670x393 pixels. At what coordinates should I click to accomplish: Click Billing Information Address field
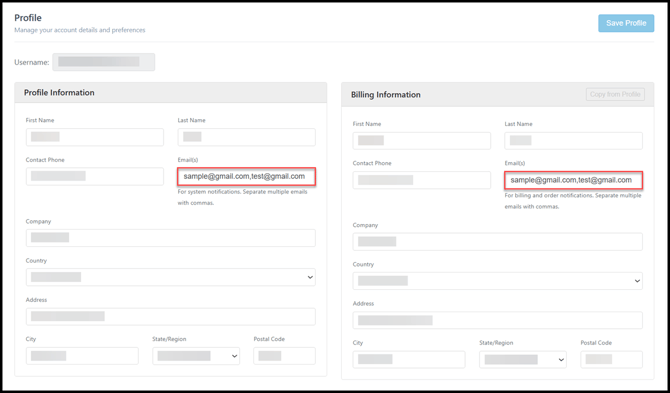point(498,320)
